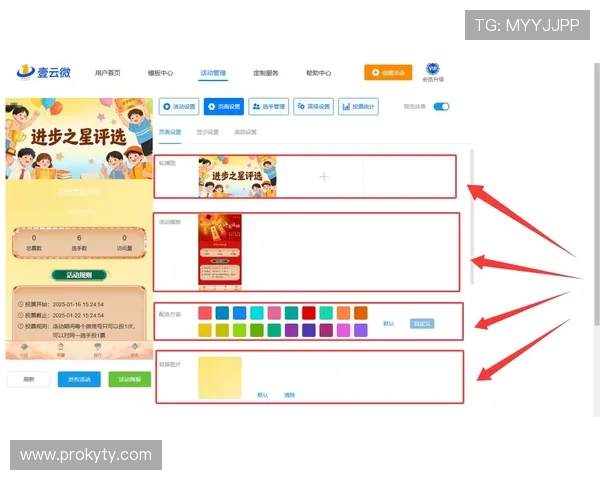Screen dimensions: 600x480
Task: Click the 清除 link under the background image
Action: [290, 395]
